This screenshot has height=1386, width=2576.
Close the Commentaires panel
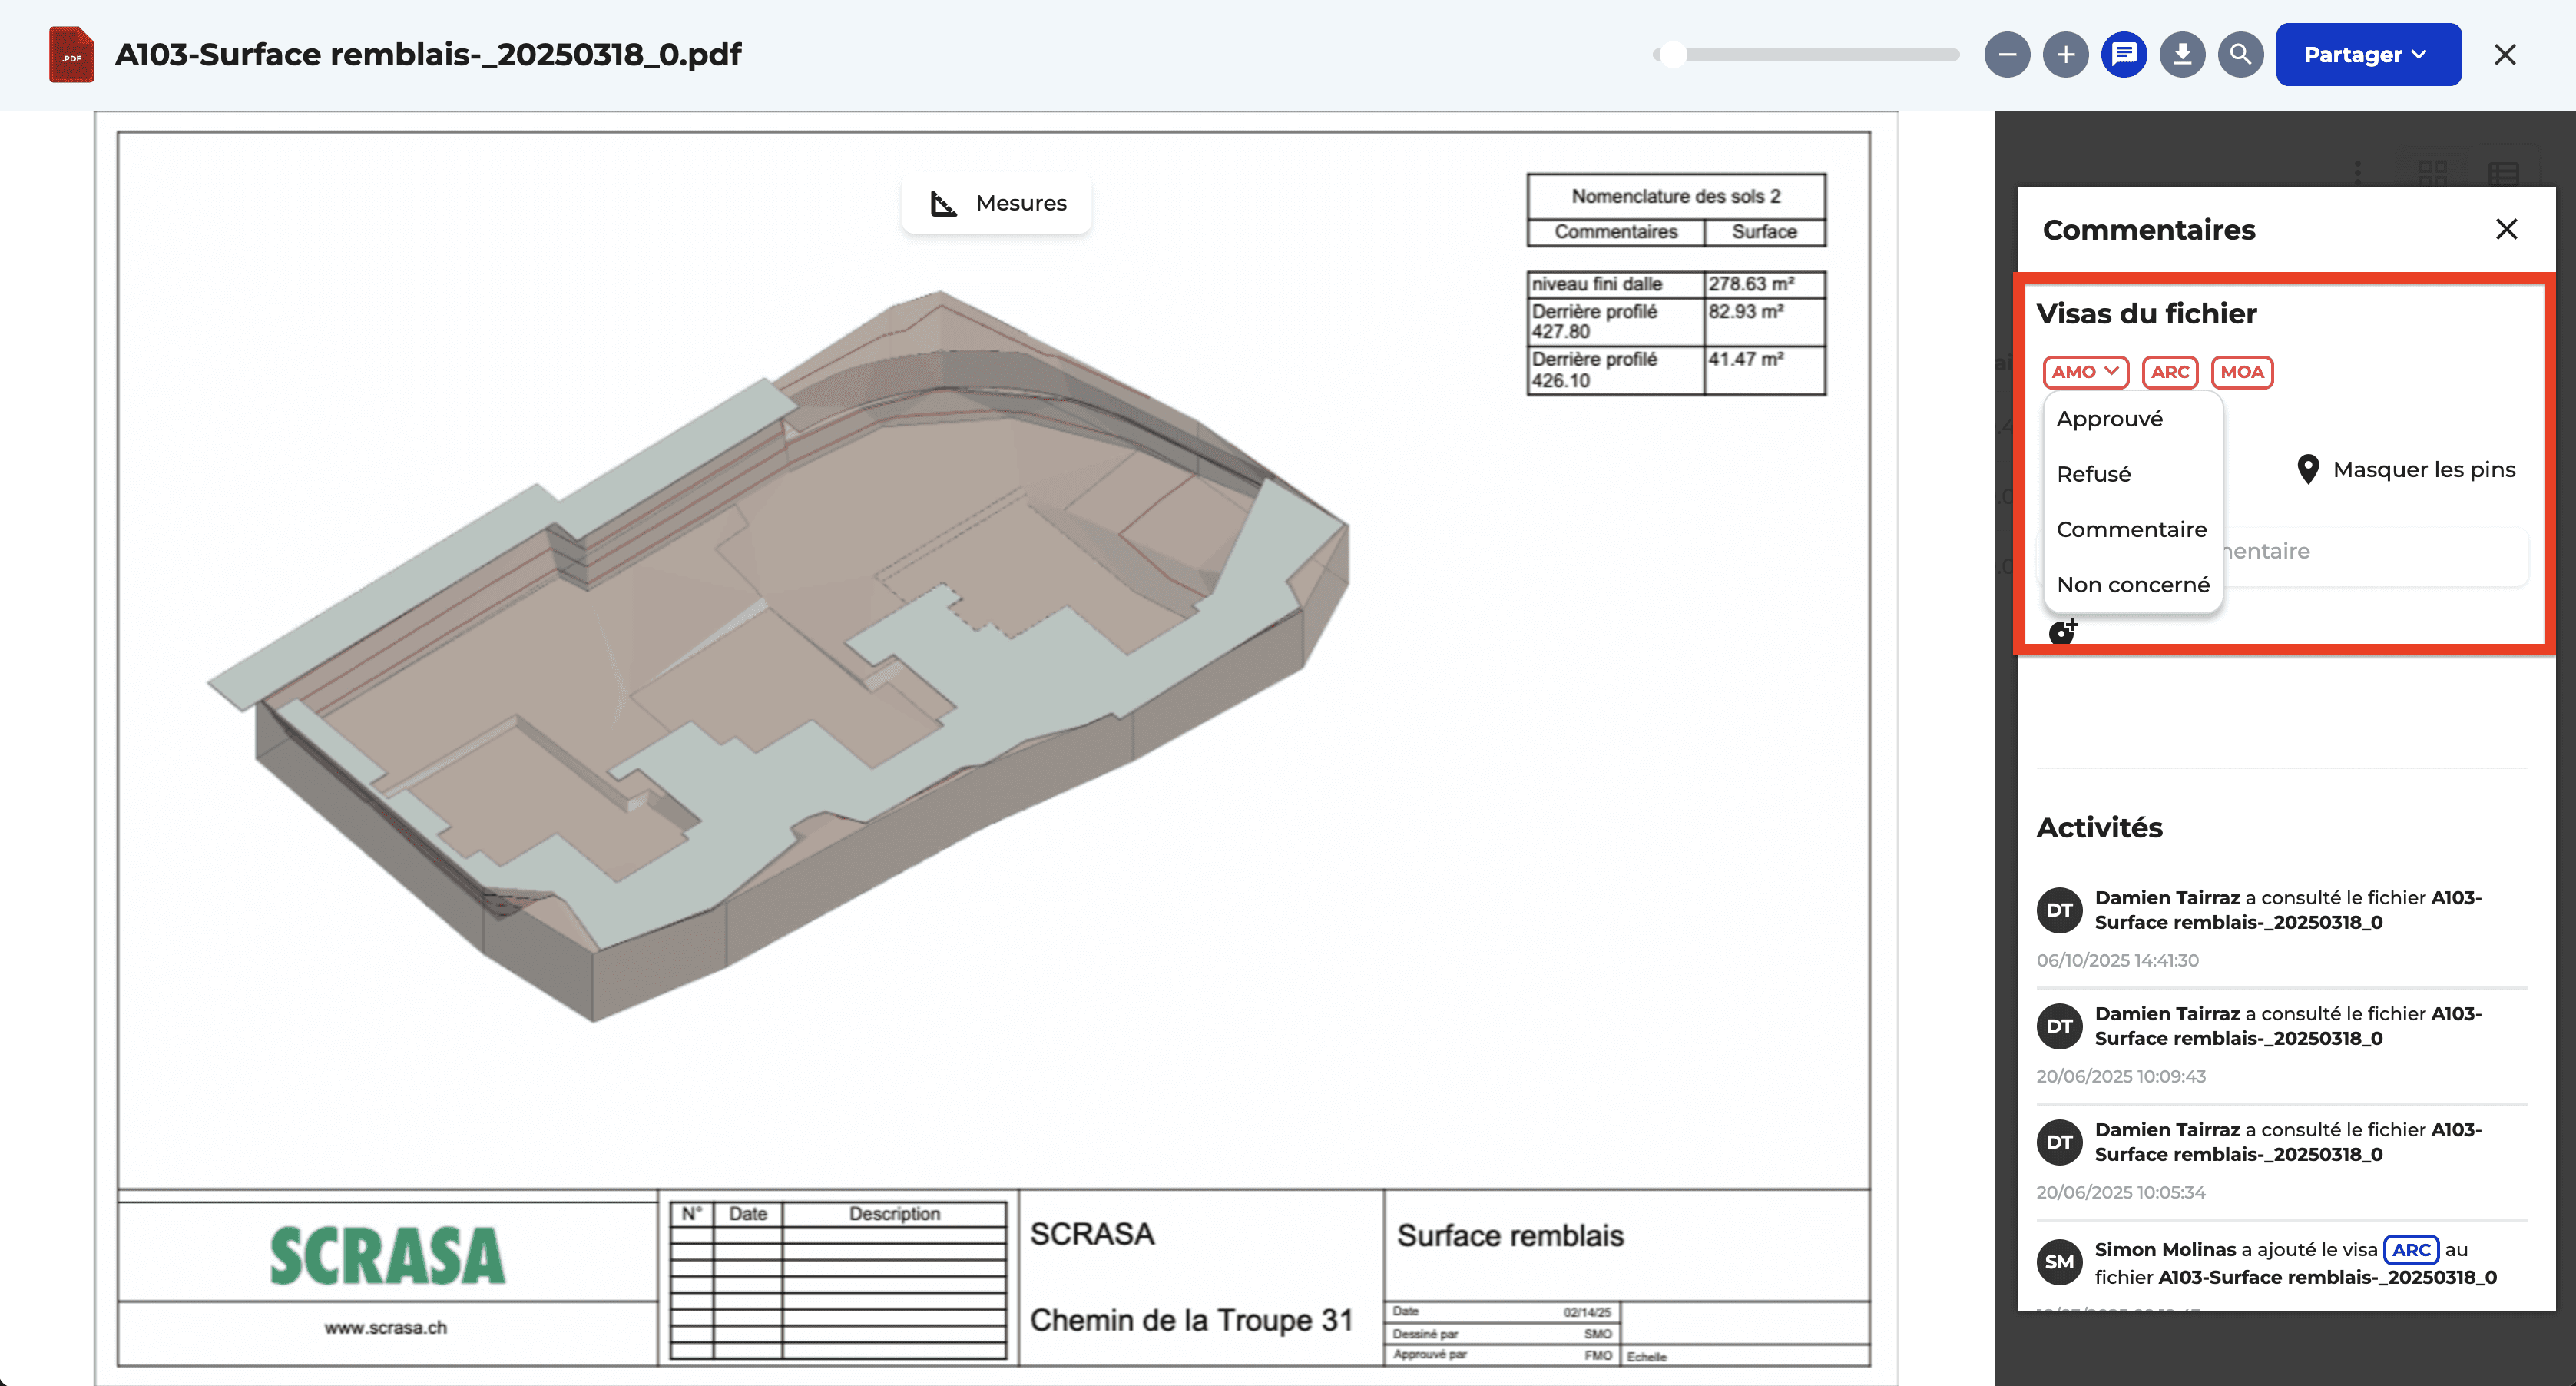pyautogui.click(x=2505, y=229)
